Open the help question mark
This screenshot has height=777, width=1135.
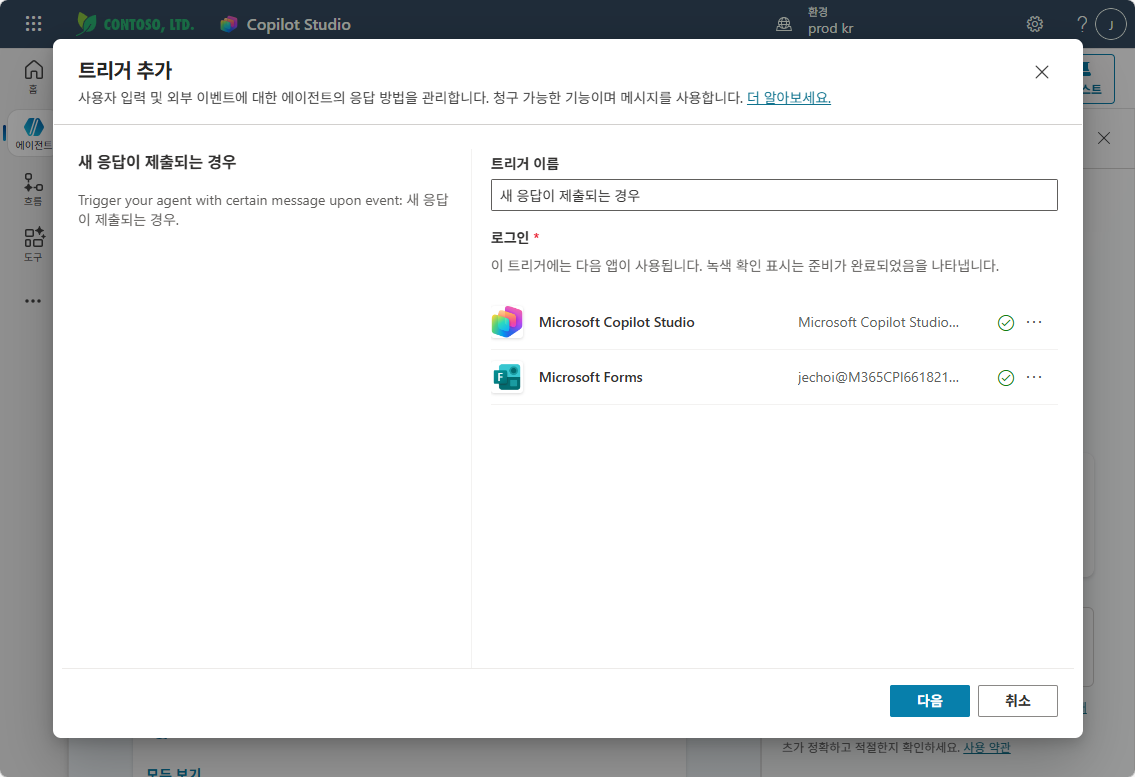[1081, 24]
